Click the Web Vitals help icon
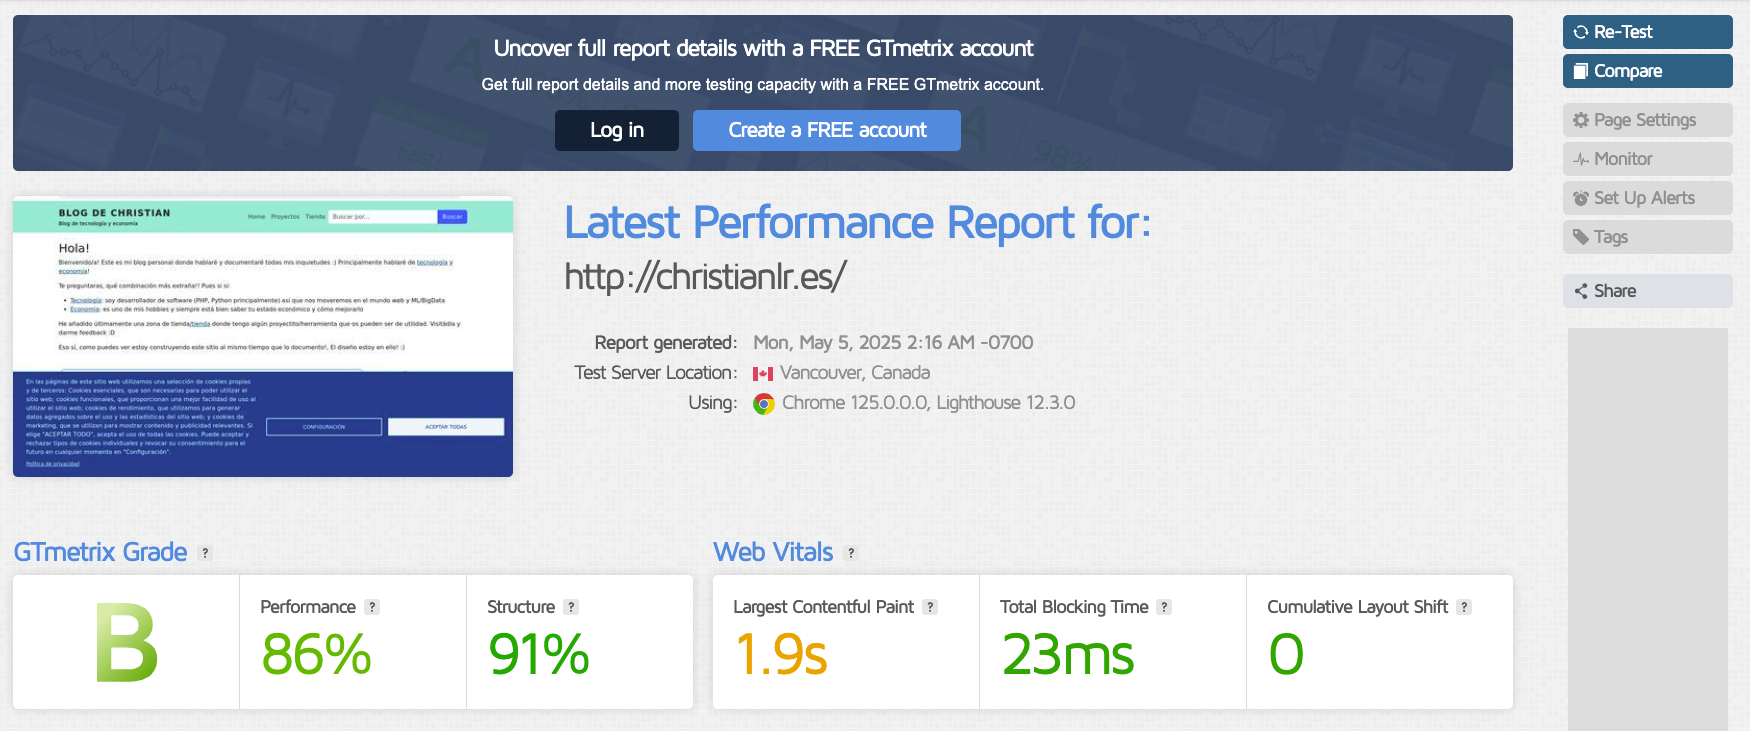This screenshot has width=1750, height=731. tap(851, 553)
